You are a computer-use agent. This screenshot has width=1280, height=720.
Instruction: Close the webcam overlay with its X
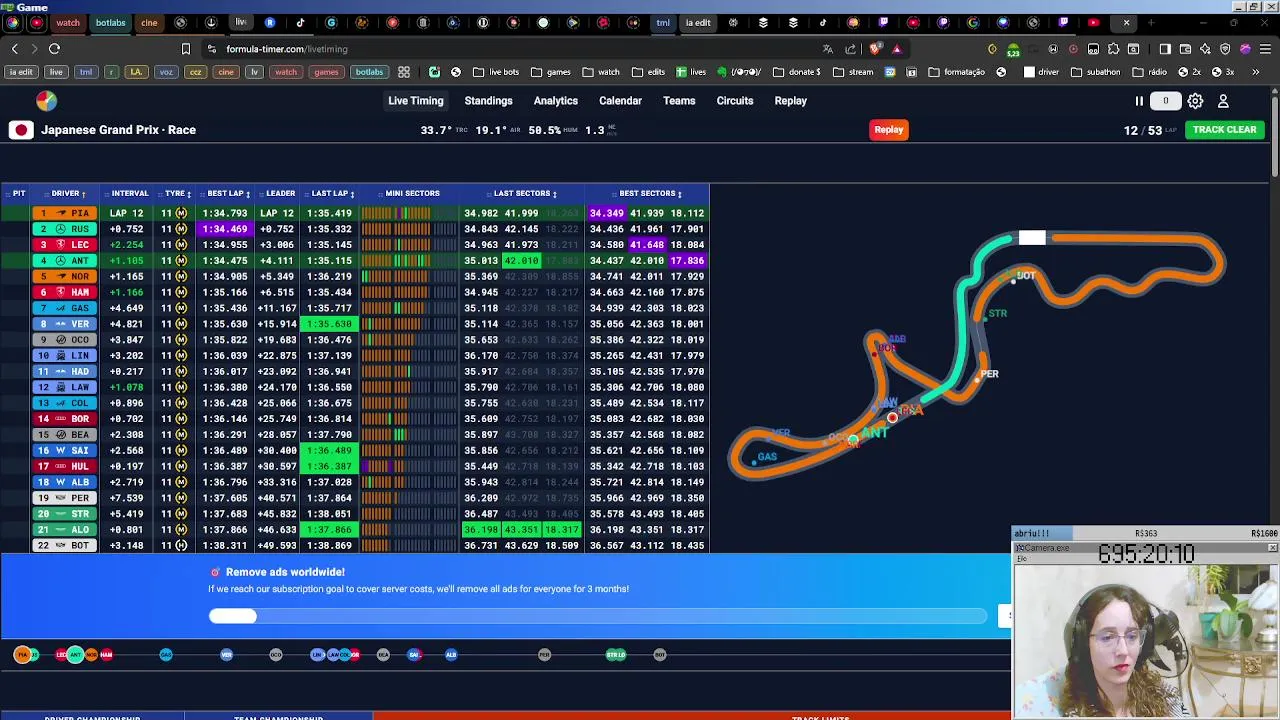[1272, 548]
